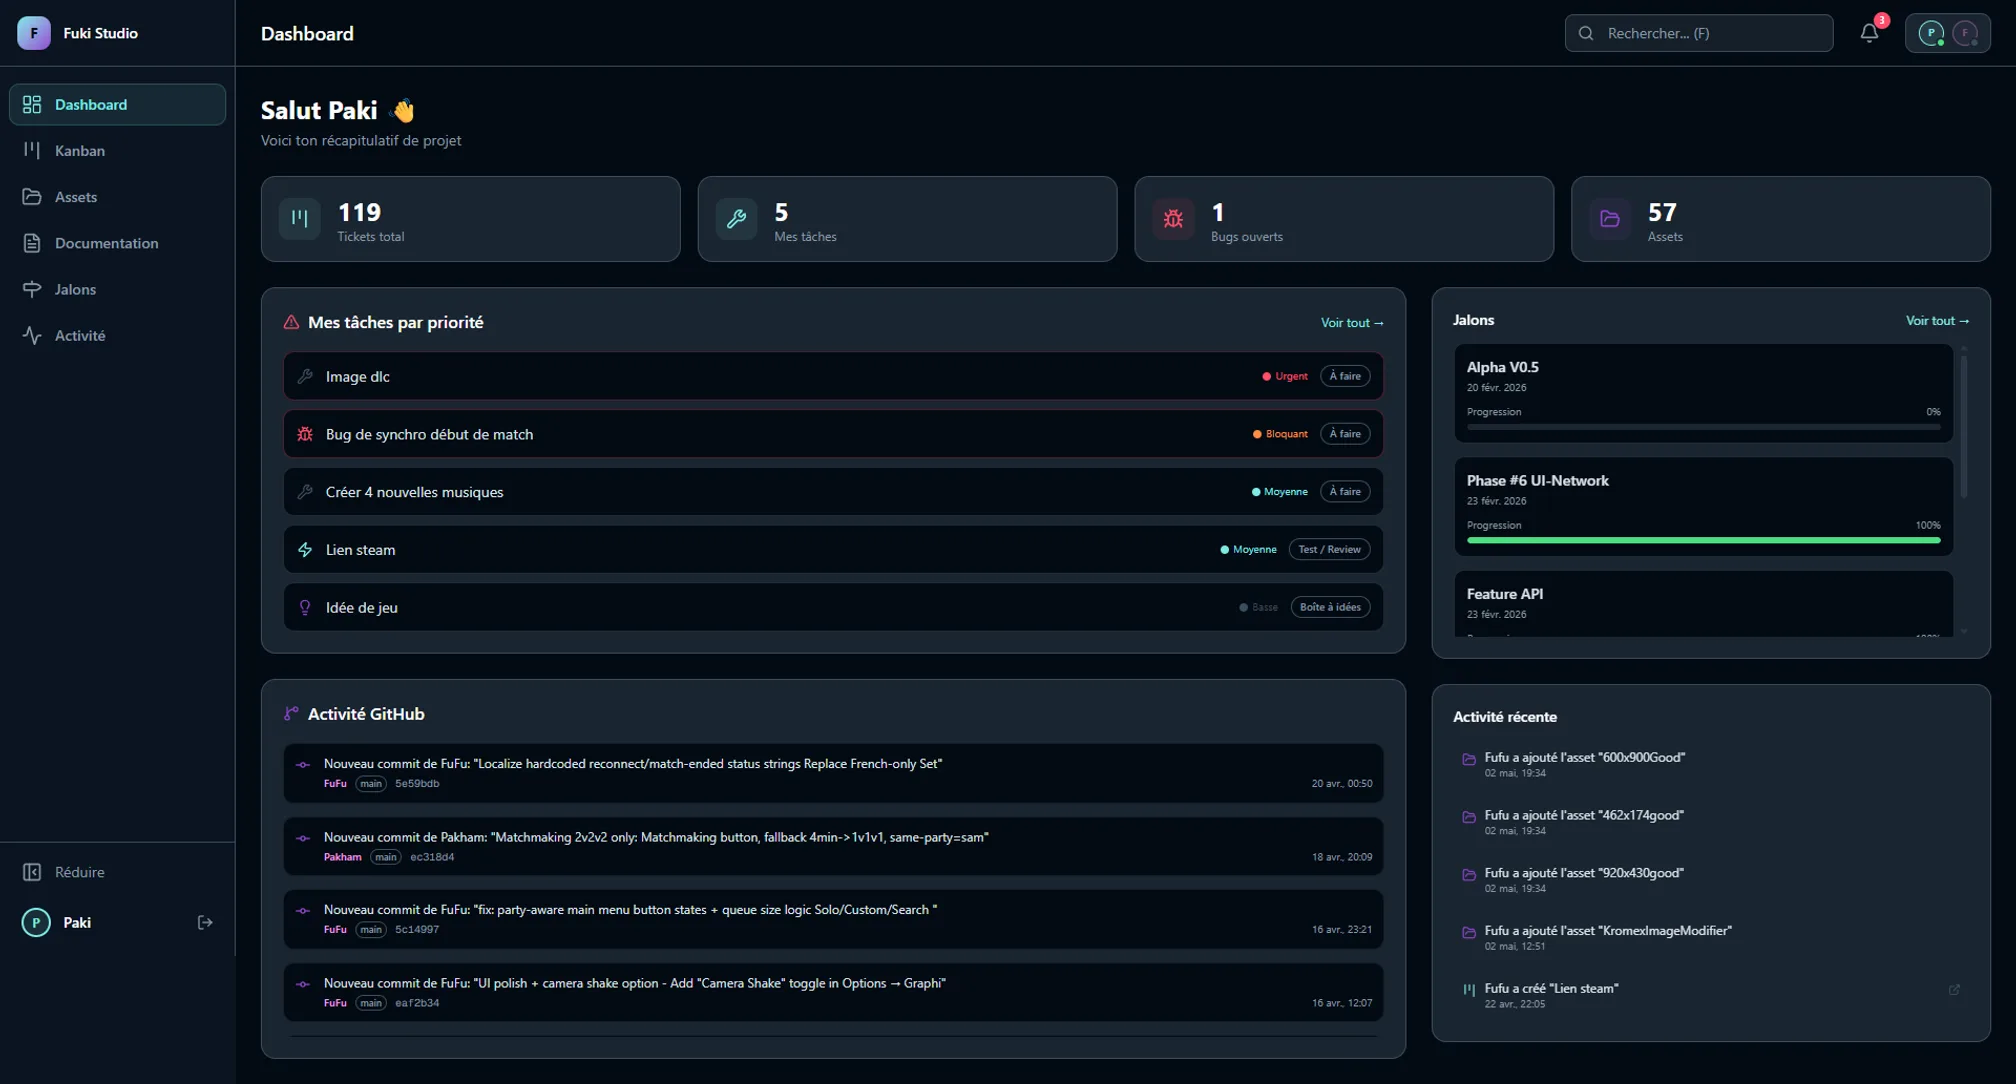The width and height of the screenshot is (2016, 1084).
Task: Click the Boîte à idées status badge
Action: click(1330, 607)
